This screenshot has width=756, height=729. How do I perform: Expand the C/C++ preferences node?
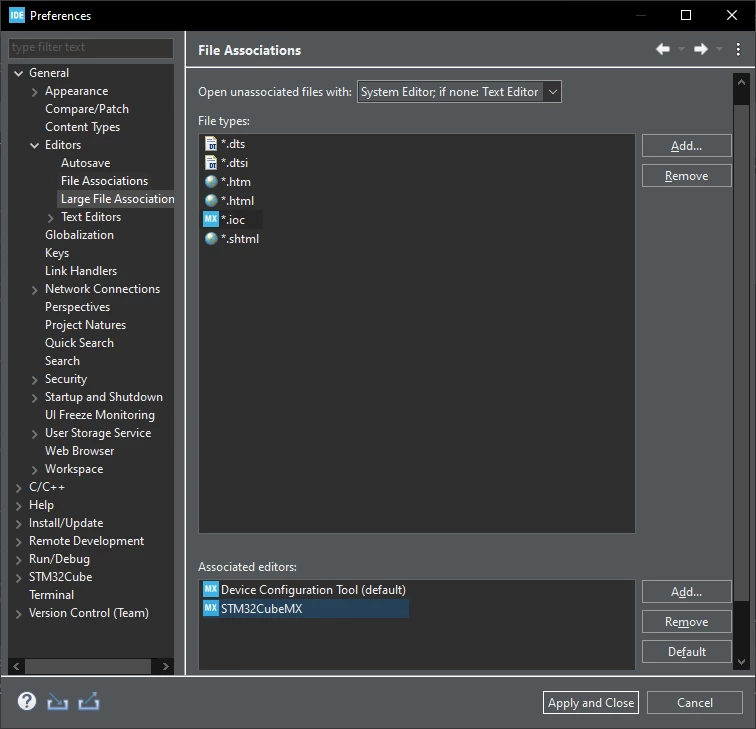[x=19, y=488]
